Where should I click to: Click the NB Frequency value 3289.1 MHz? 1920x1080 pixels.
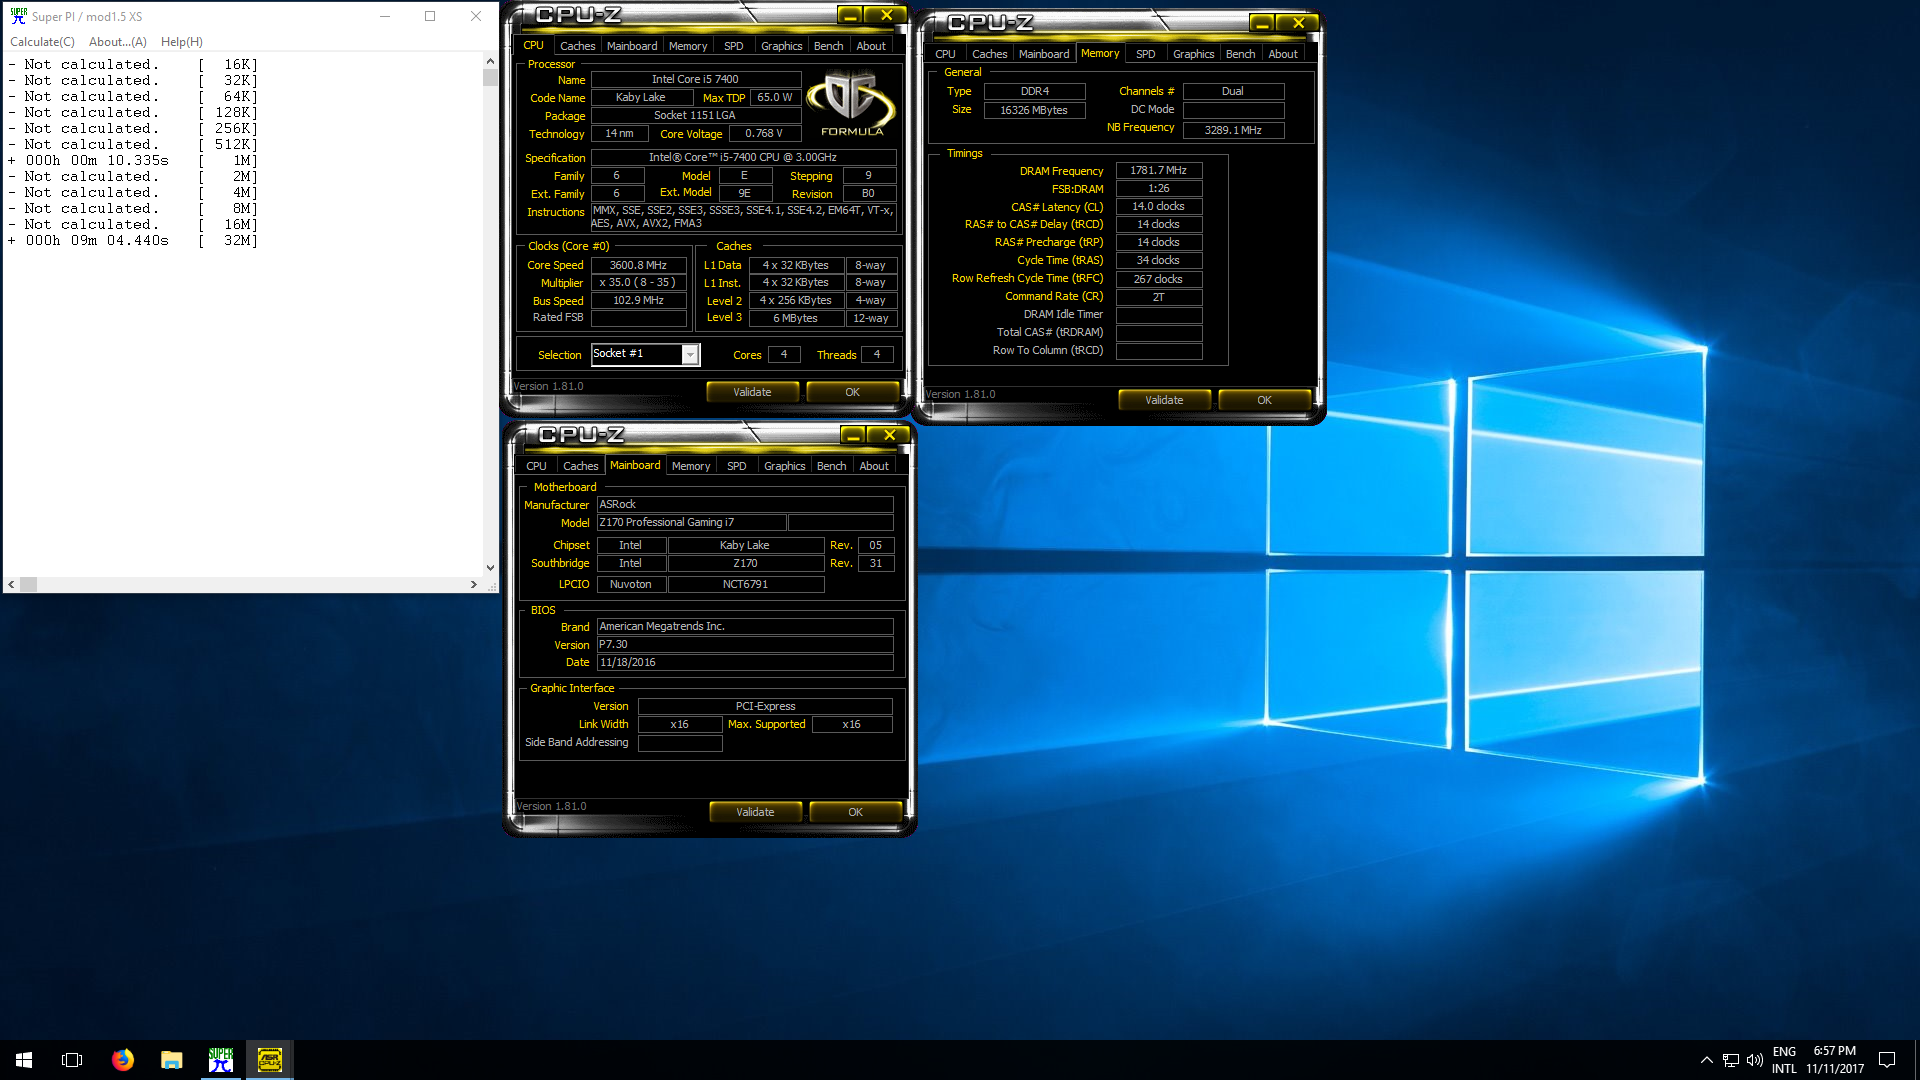click(x=1233, y=130)
